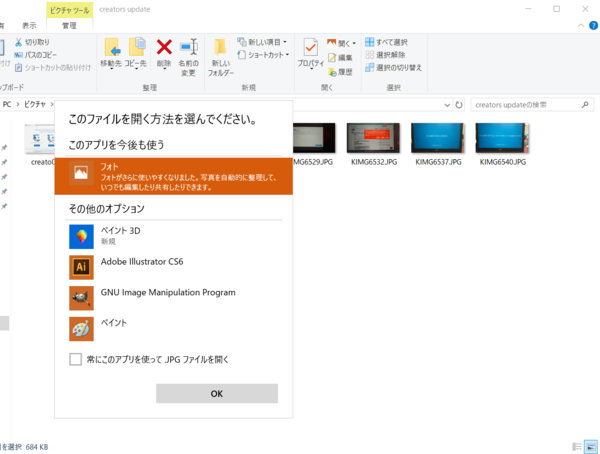
Task: Select the KIMG6540.JPG thumbnail
Action: [x=502, y=138]
